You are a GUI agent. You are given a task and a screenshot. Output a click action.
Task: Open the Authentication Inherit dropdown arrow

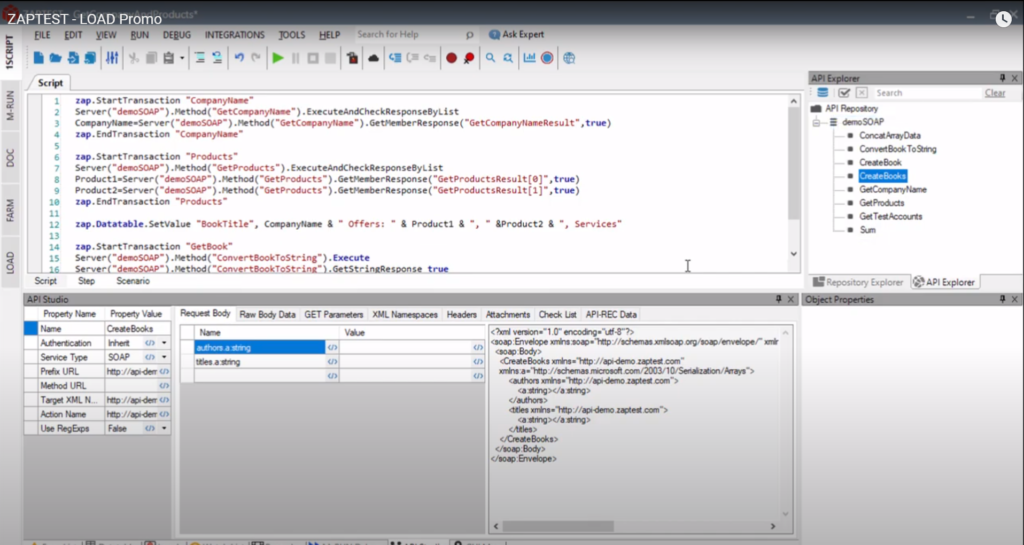point(164,343)
